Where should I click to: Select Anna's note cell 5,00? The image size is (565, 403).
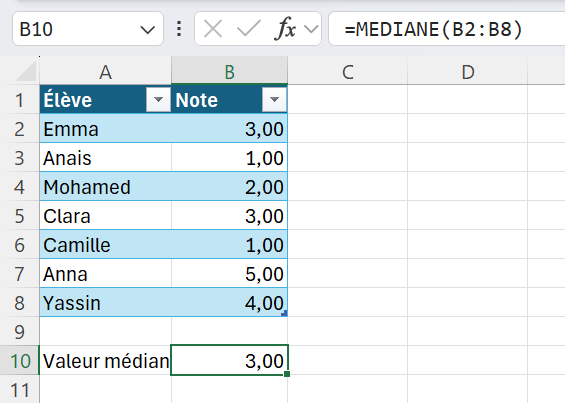tap(230, 274)
